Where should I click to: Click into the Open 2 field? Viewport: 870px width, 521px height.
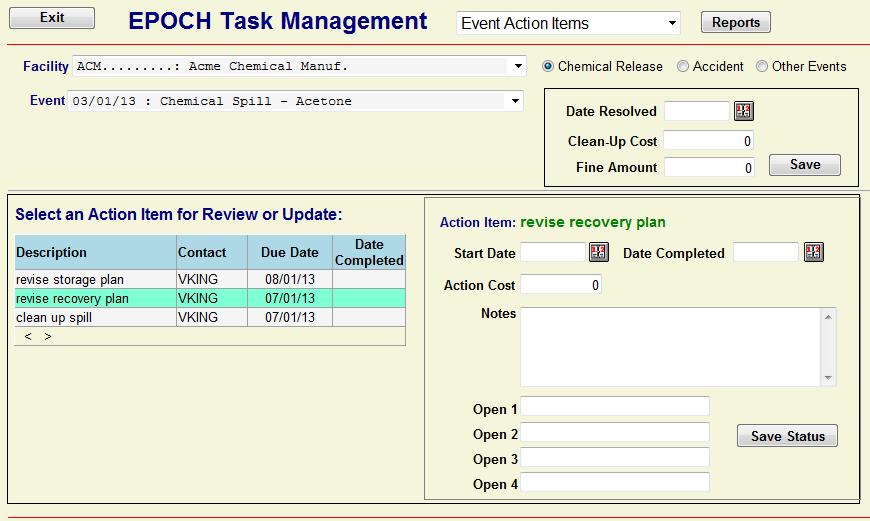(615, 432)
